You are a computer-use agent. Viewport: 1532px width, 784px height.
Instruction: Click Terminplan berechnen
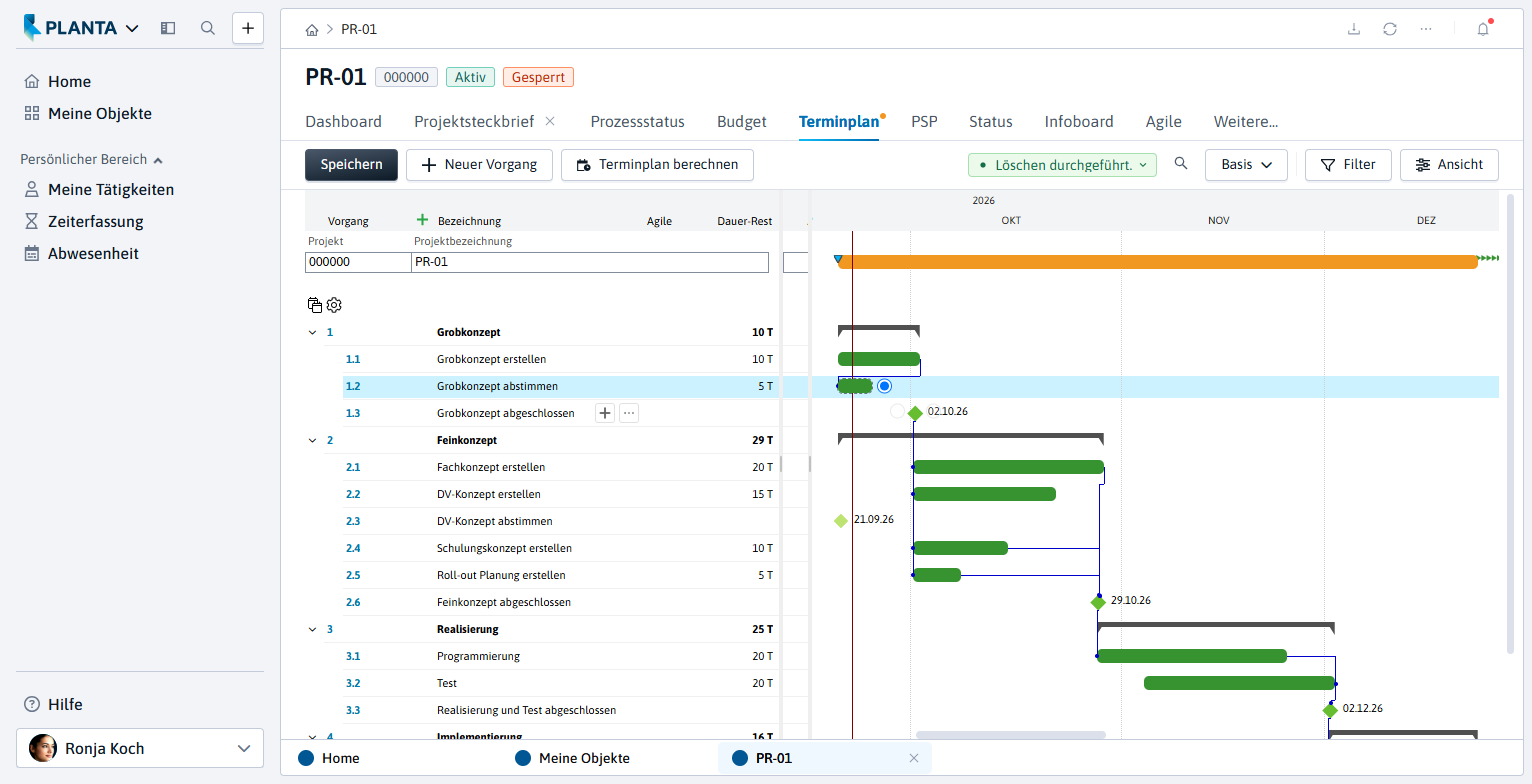pyautogui.click(x=657, y=164)
